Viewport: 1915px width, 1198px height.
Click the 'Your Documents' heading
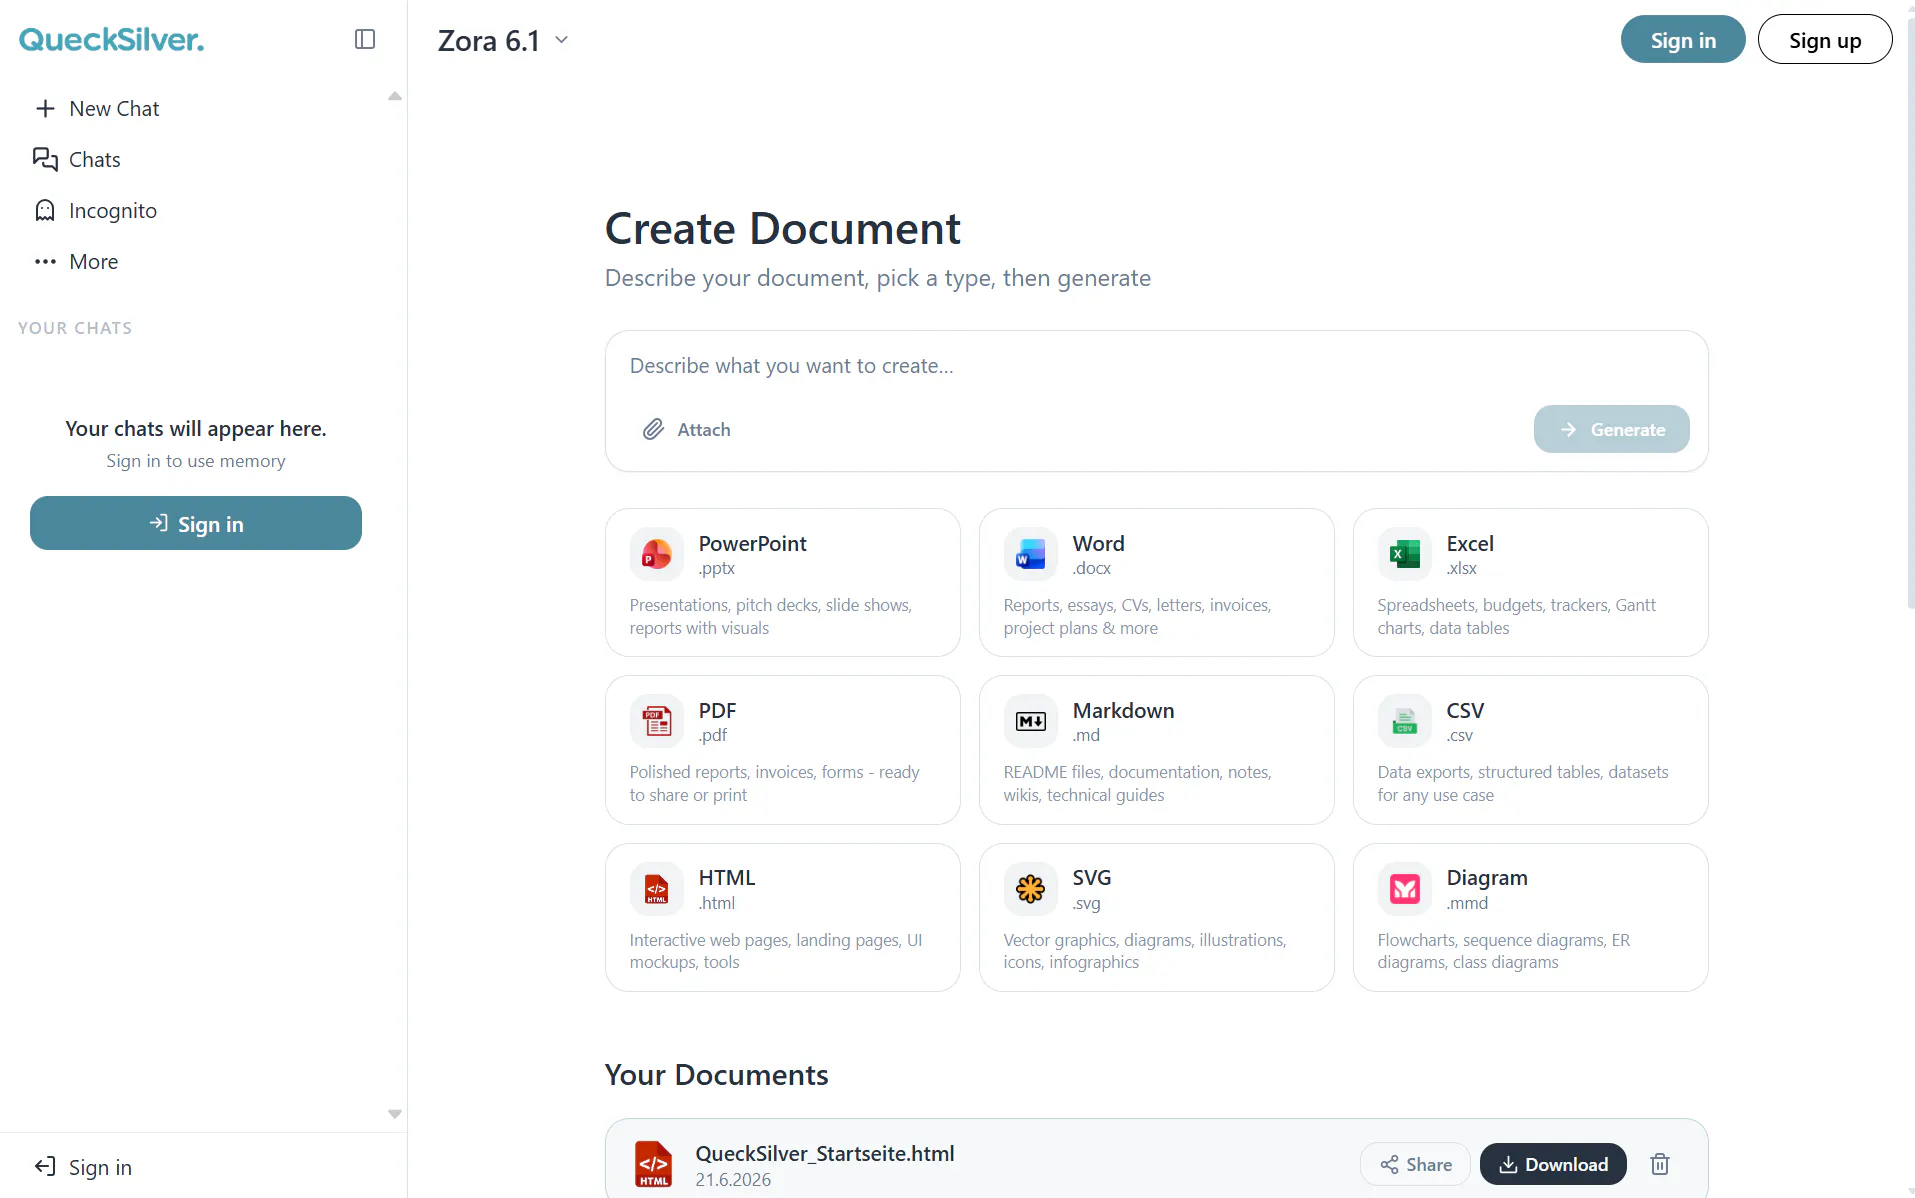(717, 1075)
